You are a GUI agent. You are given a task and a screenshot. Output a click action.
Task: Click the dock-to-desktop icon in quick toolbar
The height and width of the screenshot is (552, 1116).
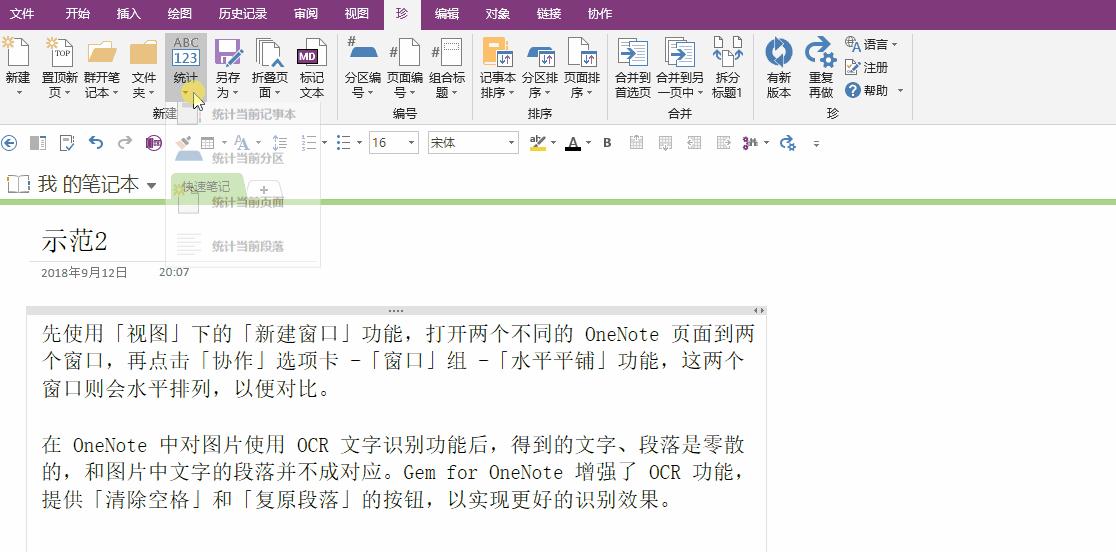pos(38,143)
